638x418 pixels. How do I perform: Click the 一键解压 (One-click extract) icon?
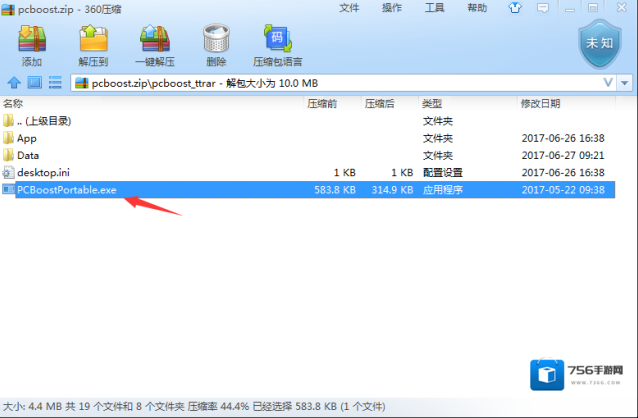[x=156, y=44]
